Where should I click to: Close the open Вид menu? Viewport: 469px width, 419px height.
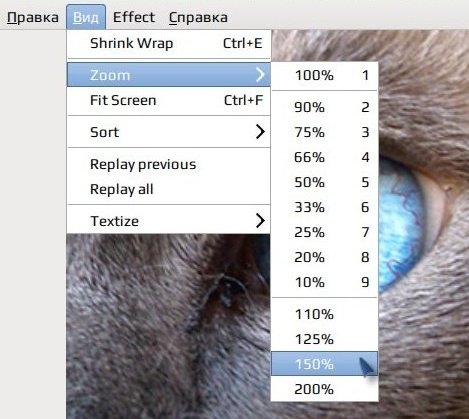pyautogui.click(x=86, y=17)
